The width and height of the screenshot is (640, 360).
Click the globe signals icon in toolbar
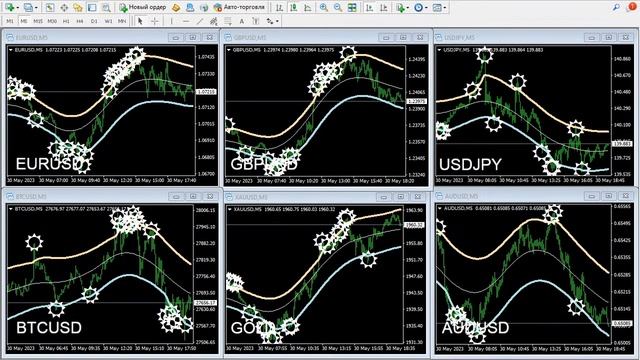204,7
